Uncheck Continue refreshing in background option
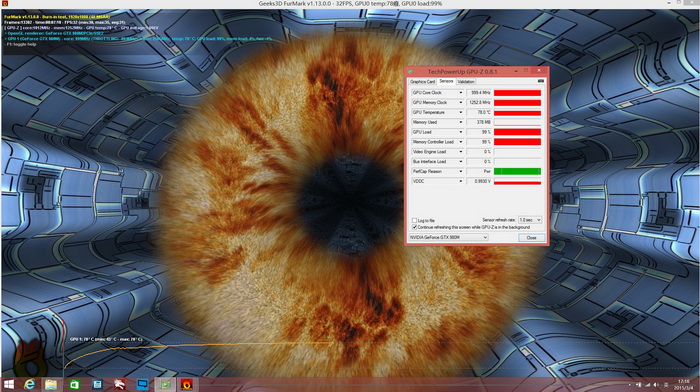700x392 pixels. point(414,227)
